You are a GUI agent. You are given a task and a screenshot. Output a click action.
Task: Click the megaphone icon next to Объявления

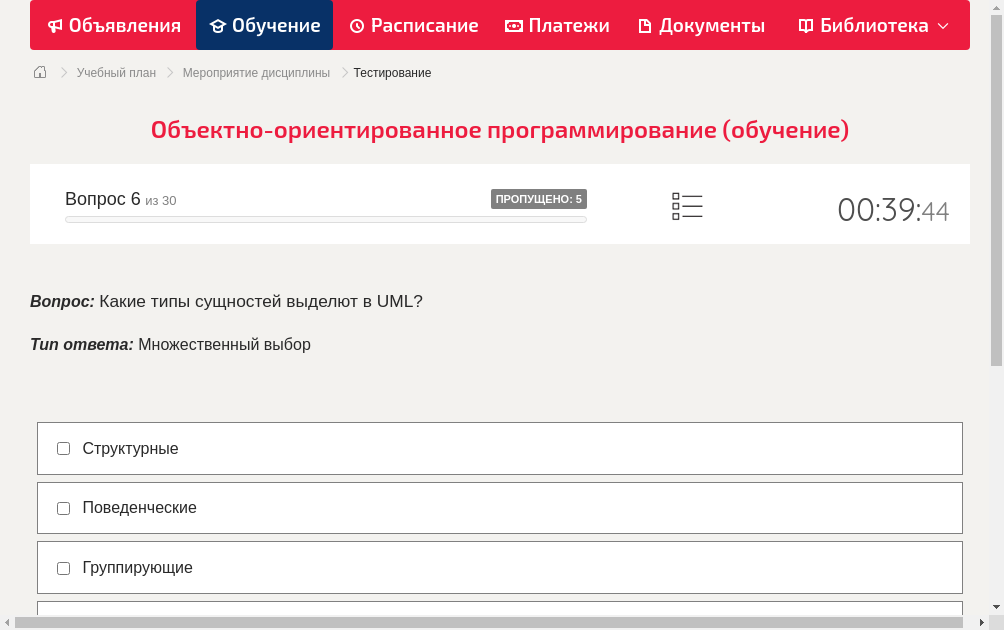click(x=55, y=25)
